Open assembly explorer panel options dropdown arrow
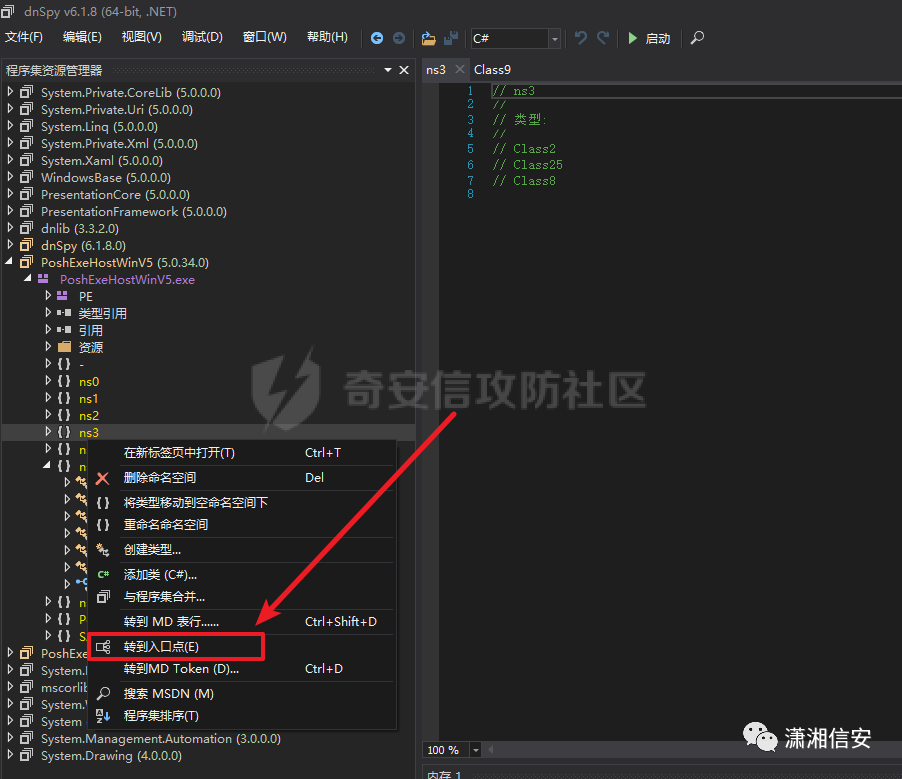 (x=388, y=70)
